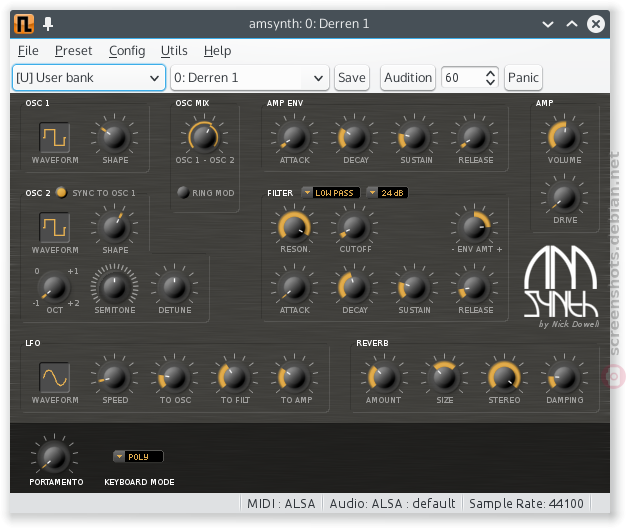Click the title bar minimize chevron
The image size is (626, 529).
click(548, 24)
